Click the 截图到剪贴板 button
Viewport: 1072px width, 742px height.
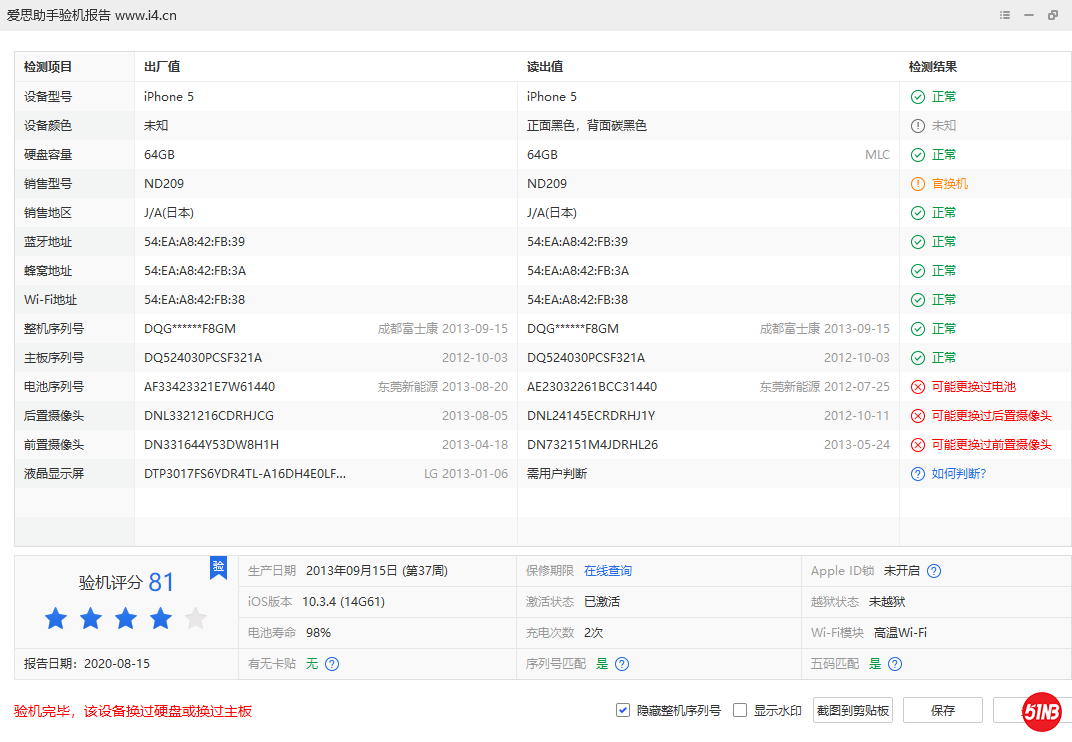click(x=852, y=710)
